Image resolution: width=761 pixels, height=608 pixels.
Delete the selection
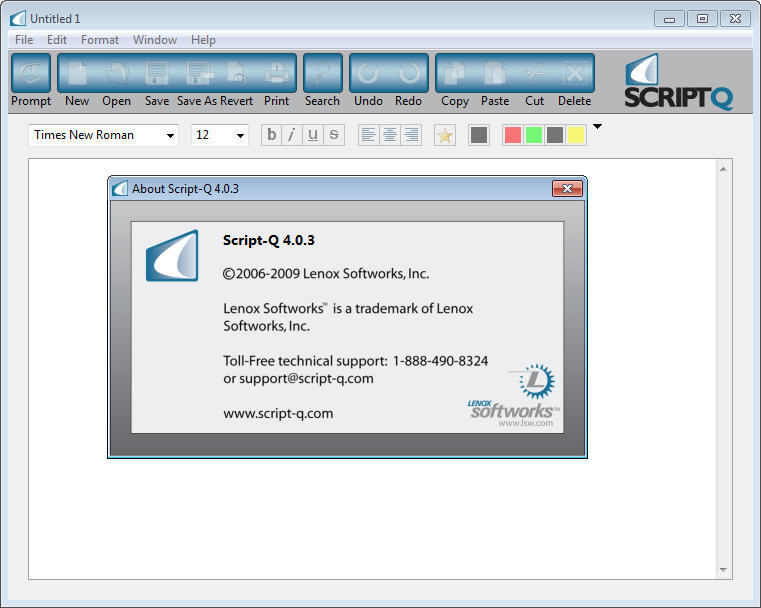click(x=575, y=73)
